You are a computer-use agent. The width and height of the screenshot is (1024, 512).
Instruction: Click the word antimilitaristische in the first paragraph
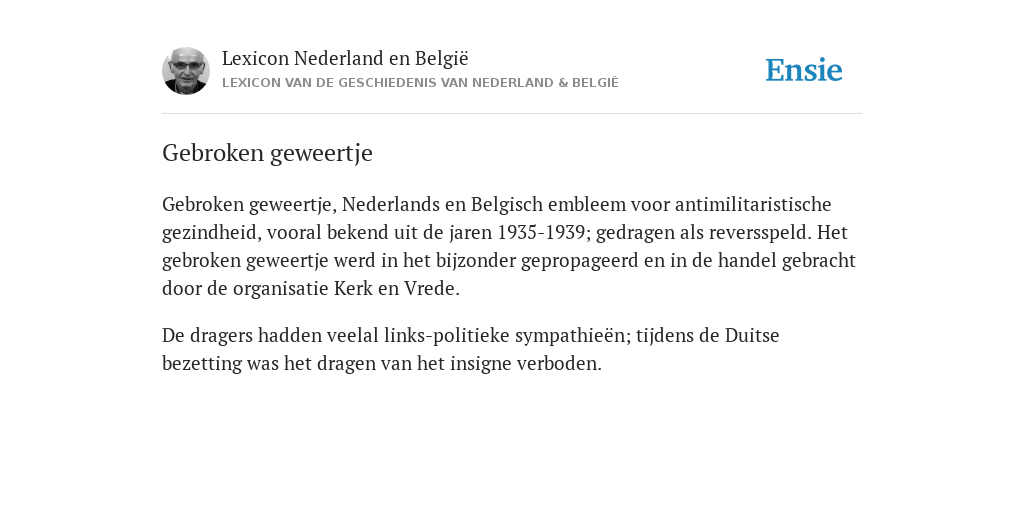point(753,204)
